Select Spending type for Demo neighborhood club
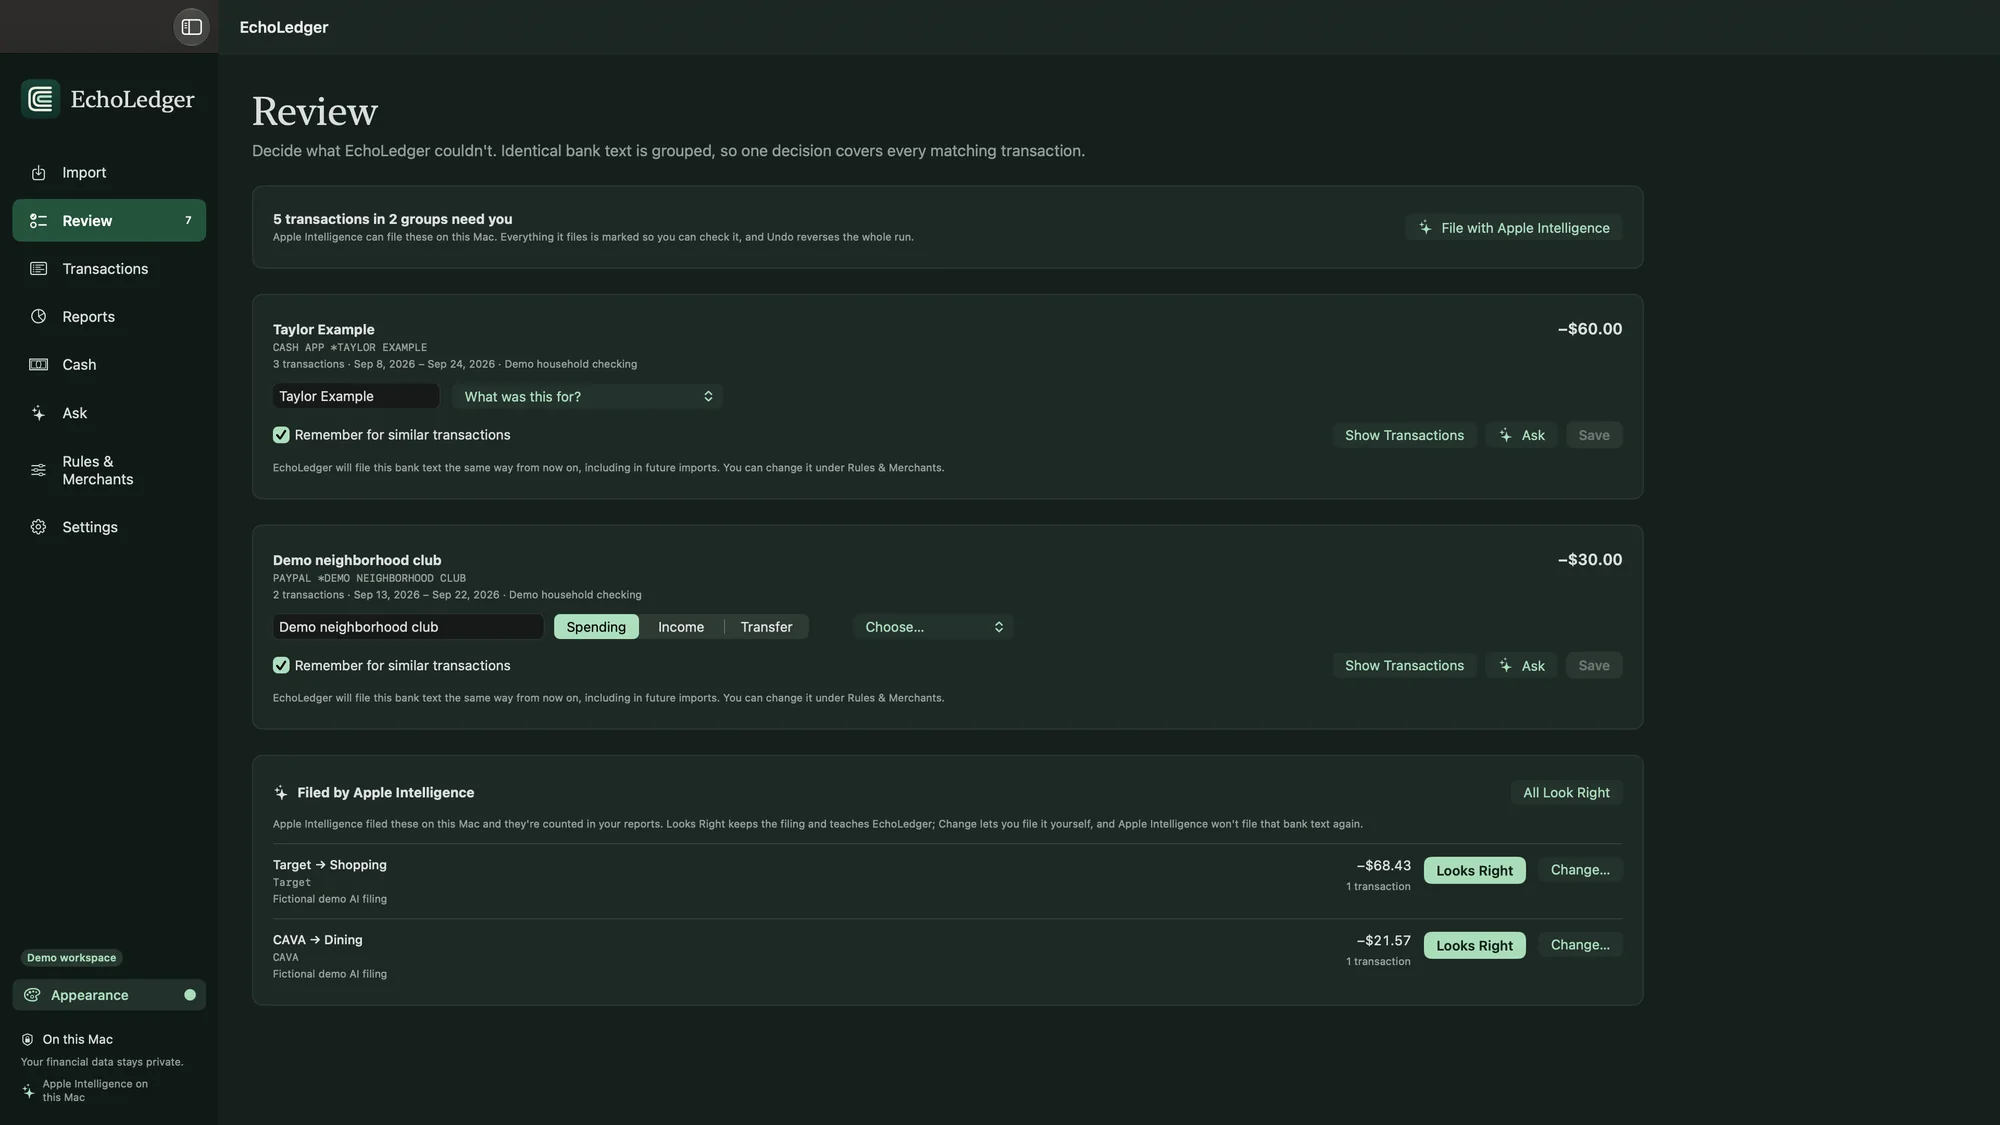This screenshot has height=1125, width=2000. point(596,627)
